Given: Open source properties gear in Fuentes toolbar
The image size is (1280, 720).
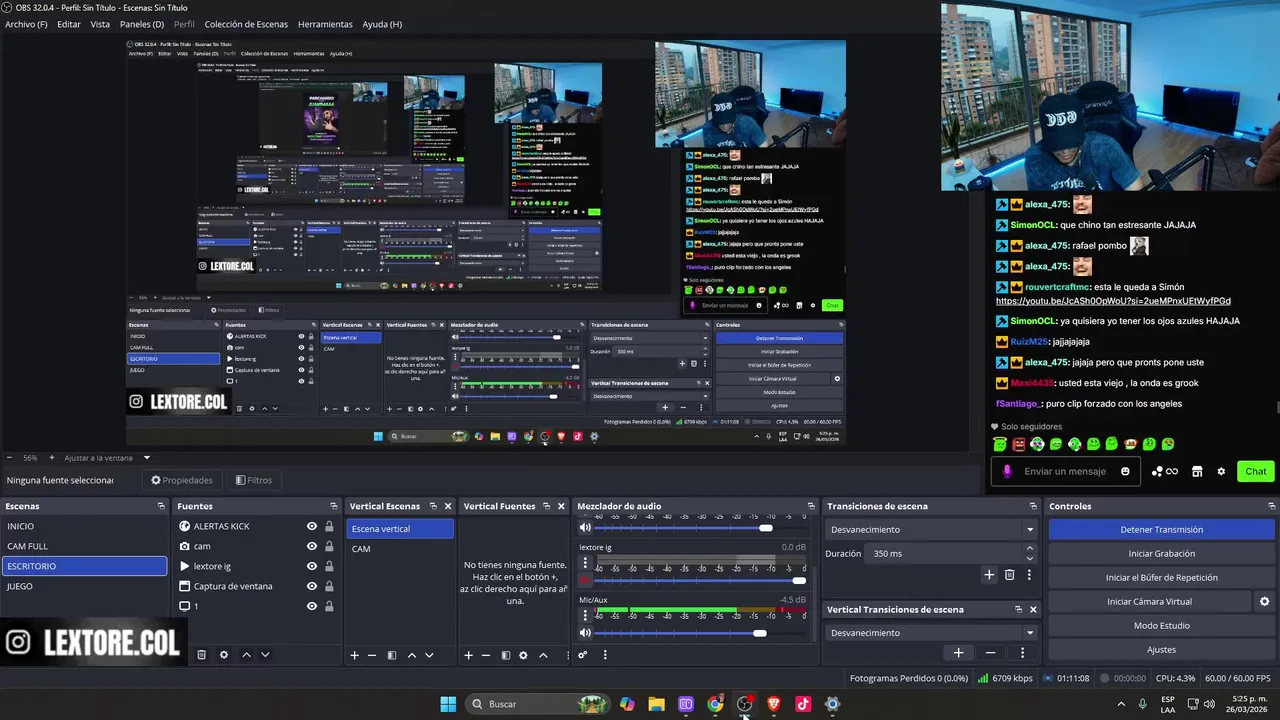Looking at the screenshot, I should pyautogui.click(x=224, y=655).
